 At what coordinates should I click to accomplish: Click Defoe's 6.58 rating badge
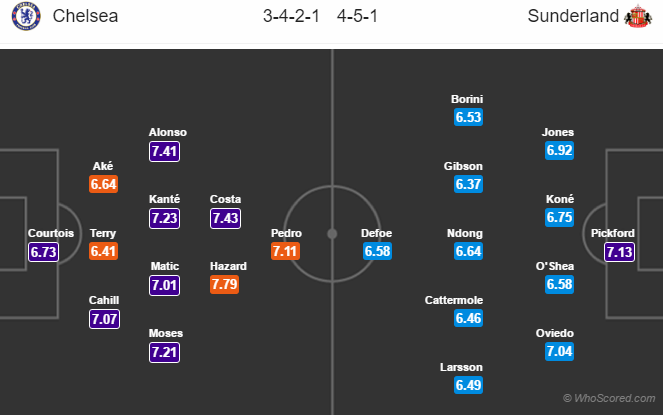point(377,252)
